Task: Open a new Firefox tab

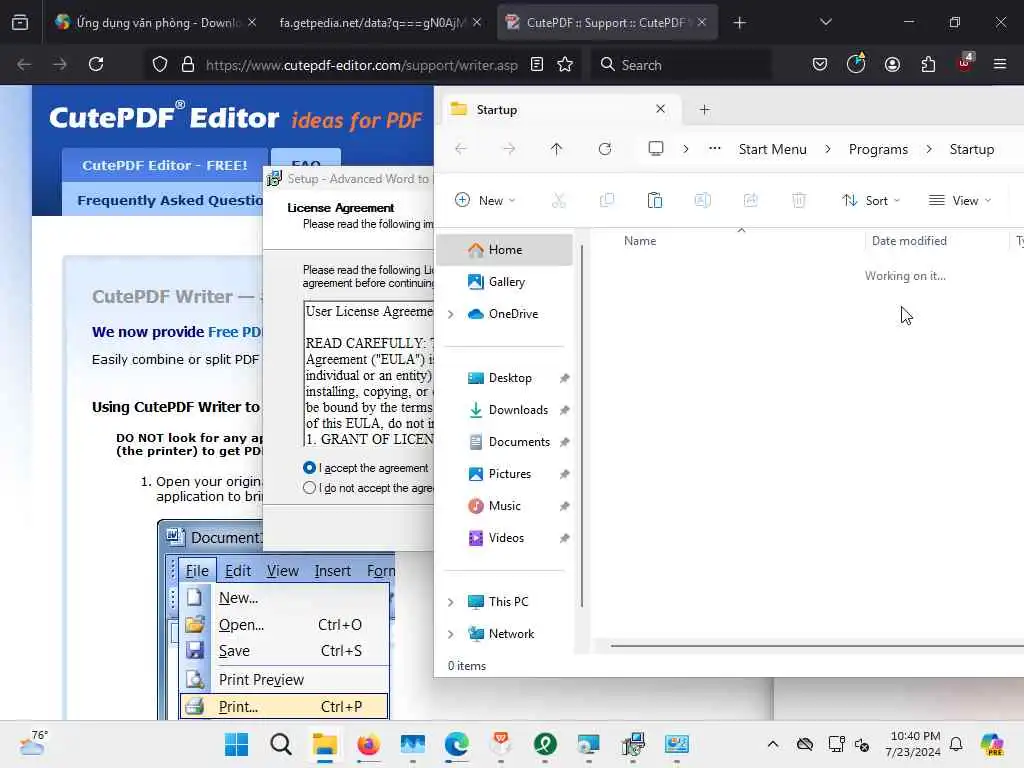Action: pos(739,23)
